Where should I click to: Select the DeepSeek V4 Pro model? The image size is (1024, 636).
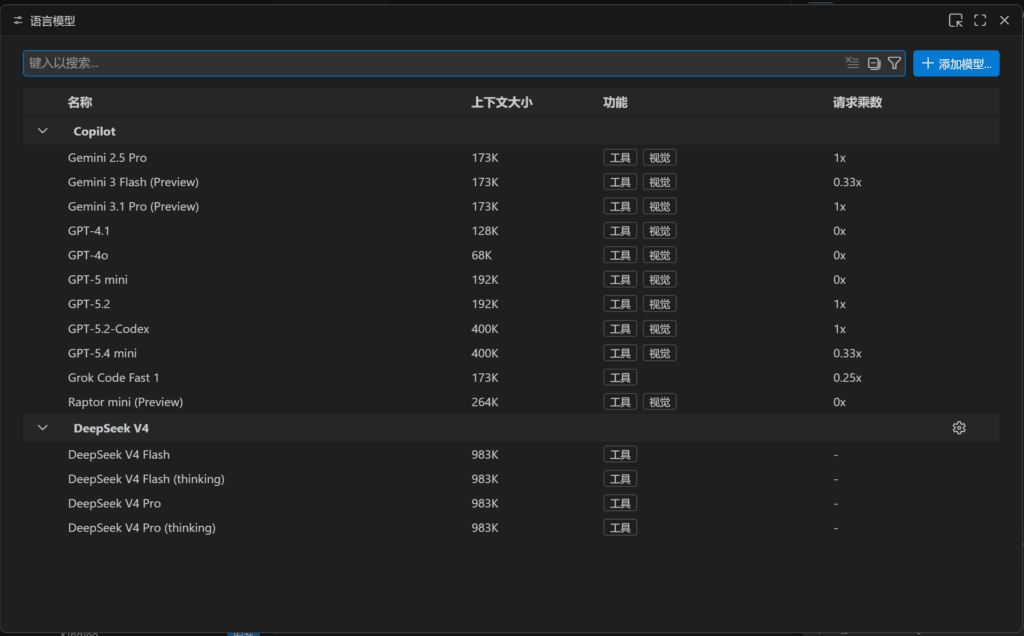pos(114,503)
